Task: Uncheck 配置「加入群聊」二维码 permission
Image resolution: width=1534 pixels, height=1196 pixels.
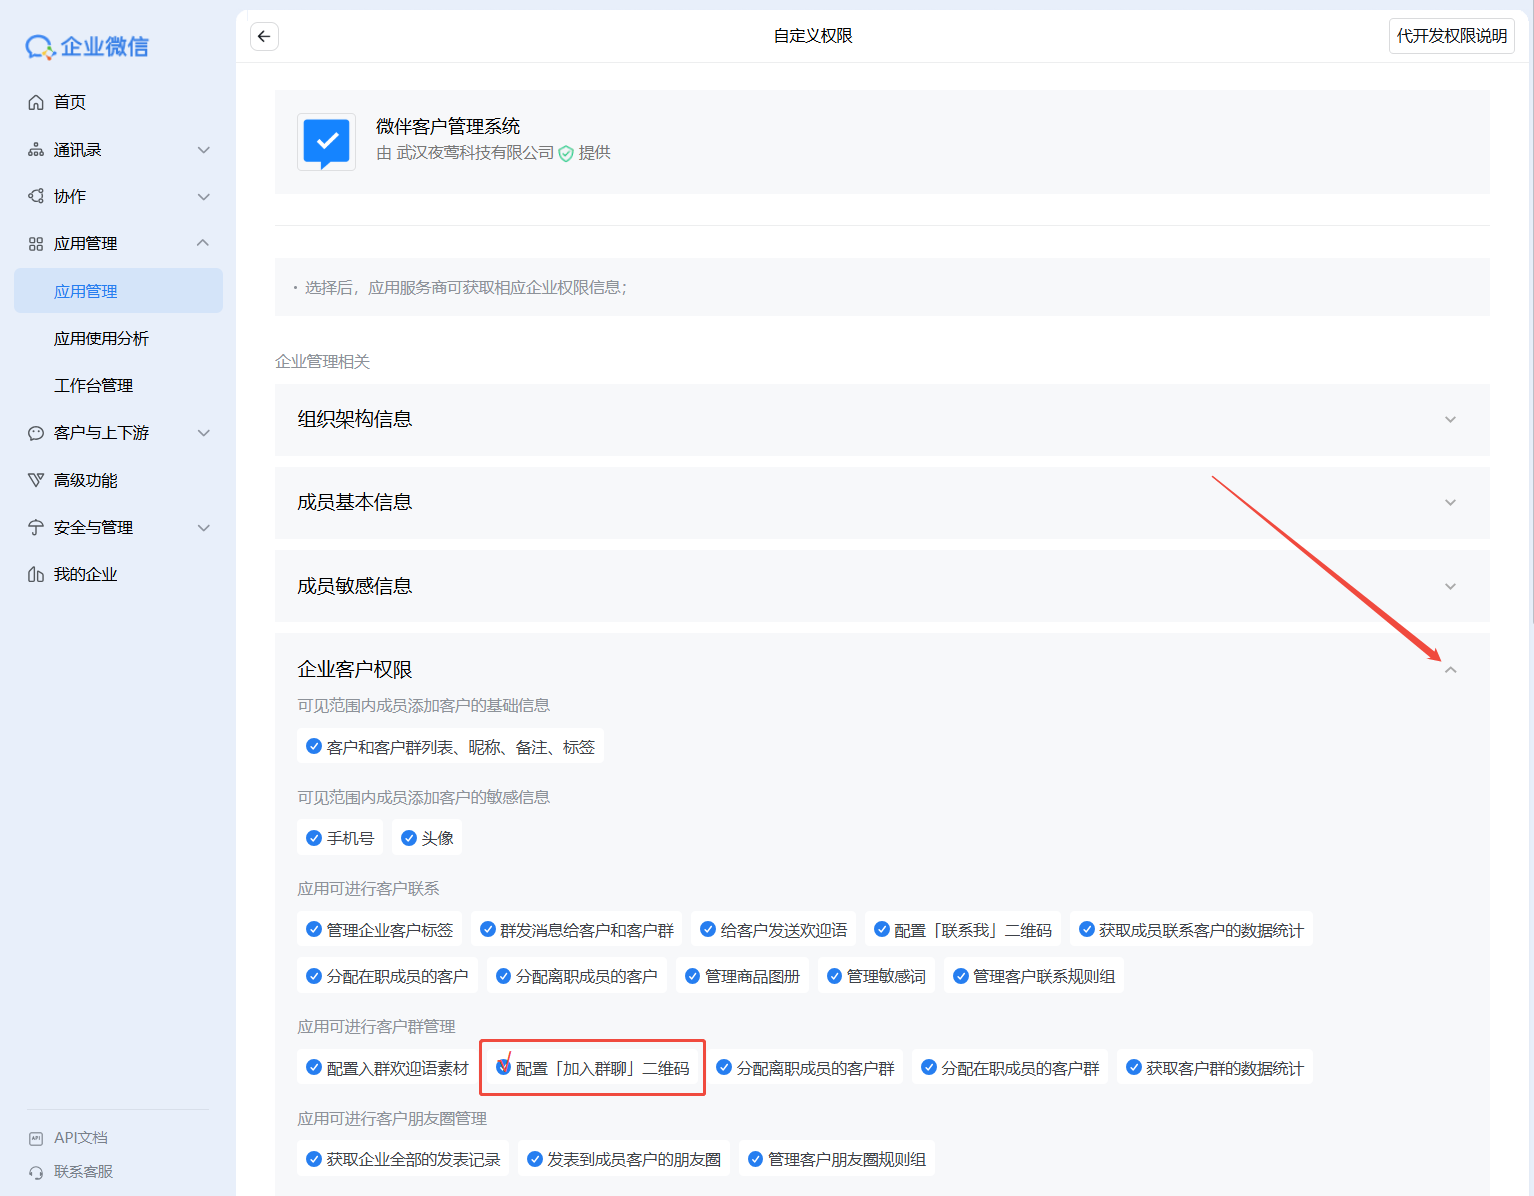Action: click(x=504, y=1067)
